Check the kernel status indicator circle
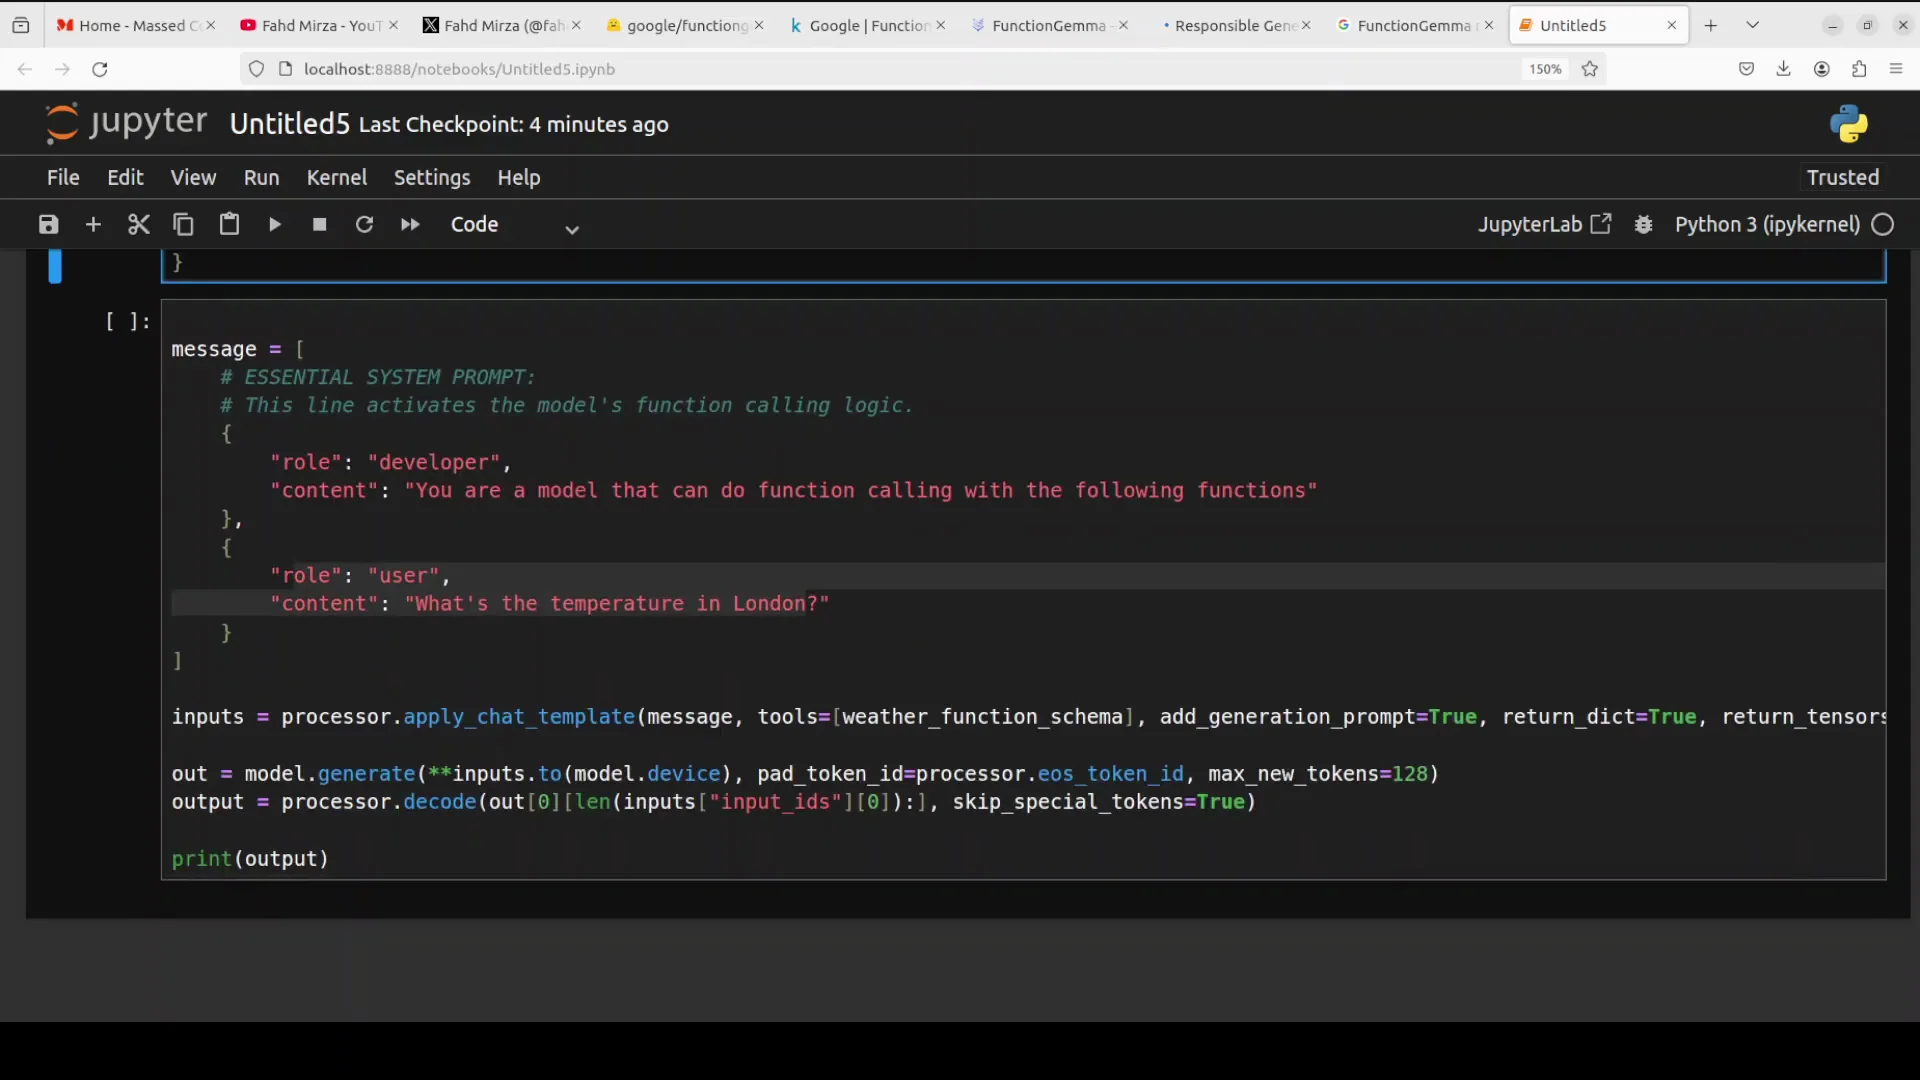The width and height of the screenshot is (1920, 1080). (x=1883, y=224)
